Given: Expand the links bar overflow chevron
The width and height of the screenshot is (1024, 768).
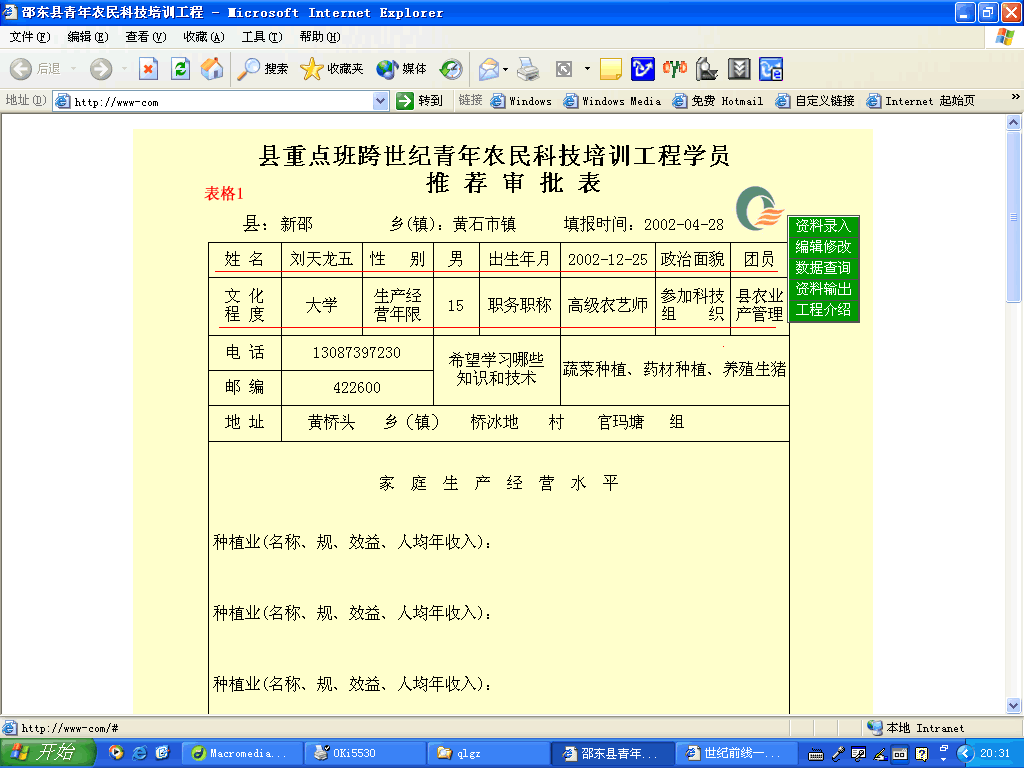Looking at the screenshot, I should point(1015,100).
